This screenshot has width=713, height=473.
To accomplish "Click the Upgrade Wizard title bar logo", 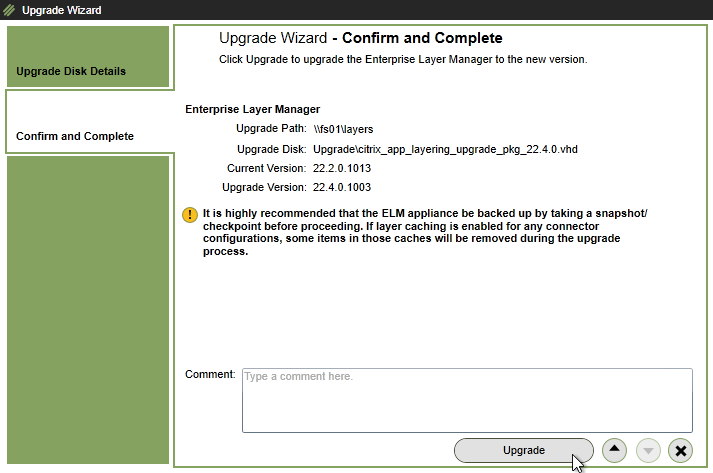I will (9, 10).
